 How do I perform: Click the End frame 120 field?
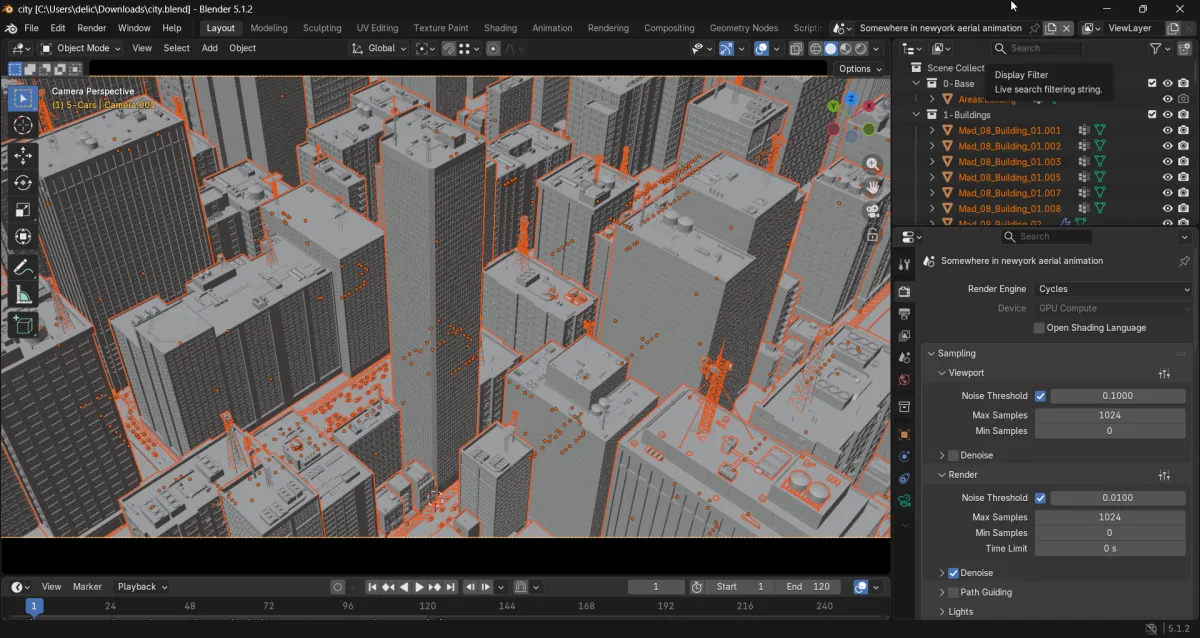tap(807, 587)
